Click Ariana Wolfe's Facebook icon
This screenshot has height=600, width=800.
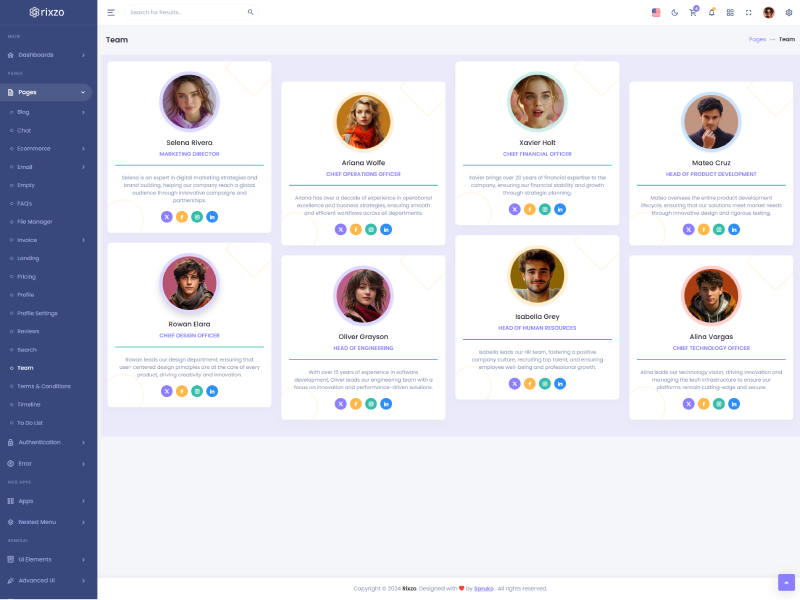[356, 229]
